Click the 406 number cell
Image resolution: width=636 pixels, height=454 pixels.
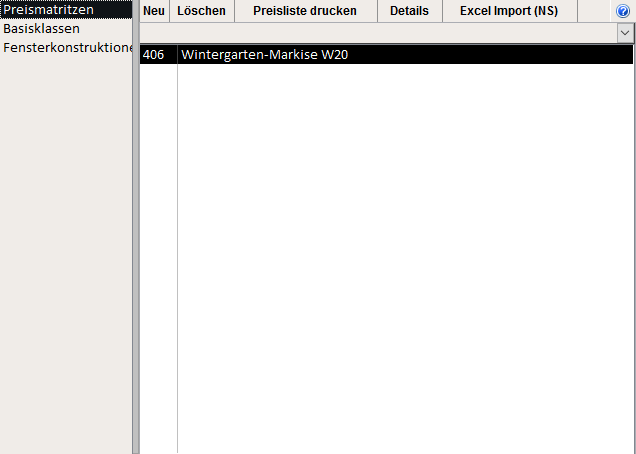154,55
